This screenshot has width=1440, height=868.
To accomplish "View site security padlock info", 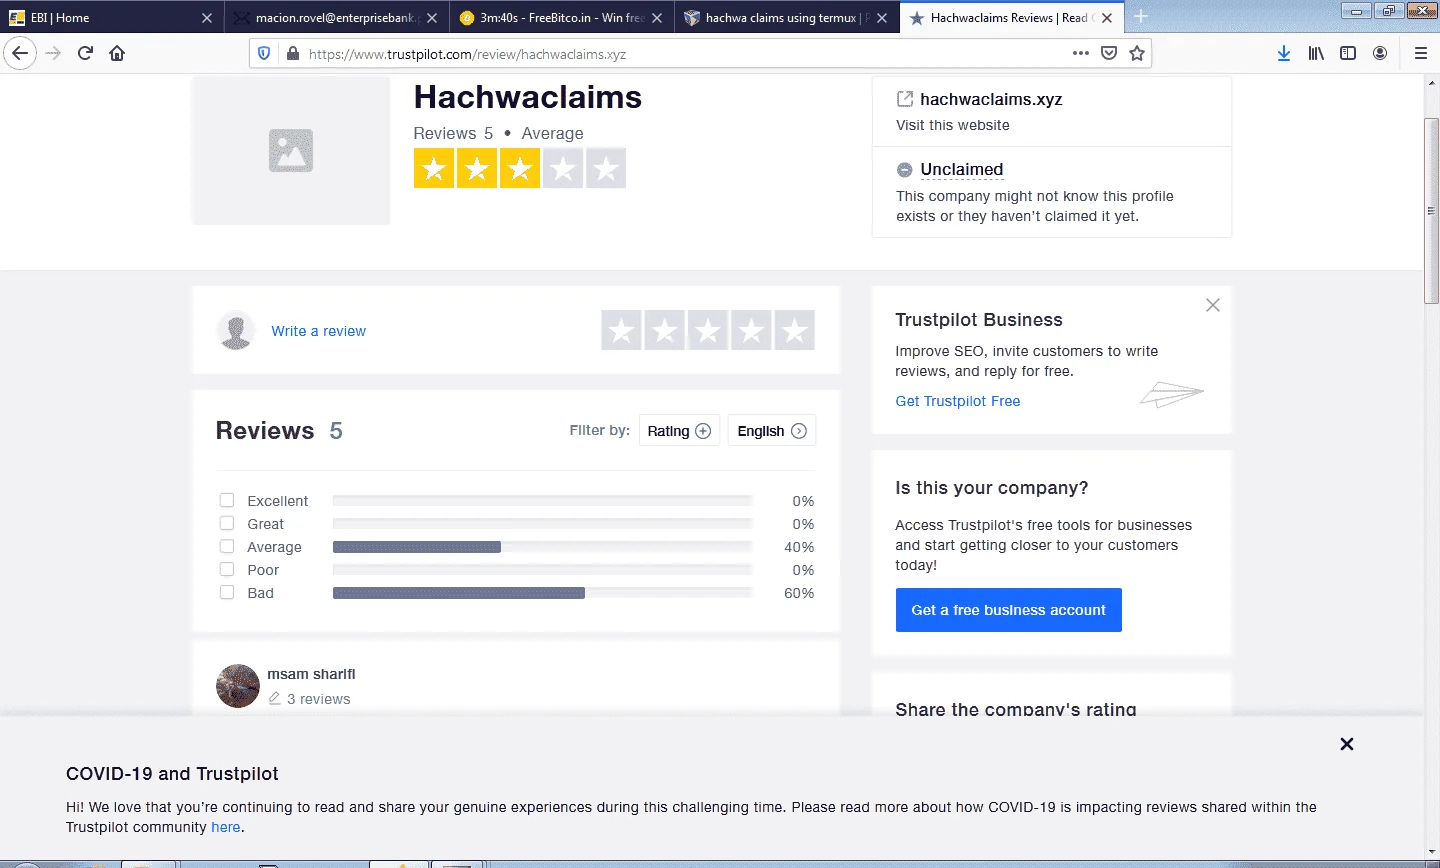I will click(x=293, y=54).
